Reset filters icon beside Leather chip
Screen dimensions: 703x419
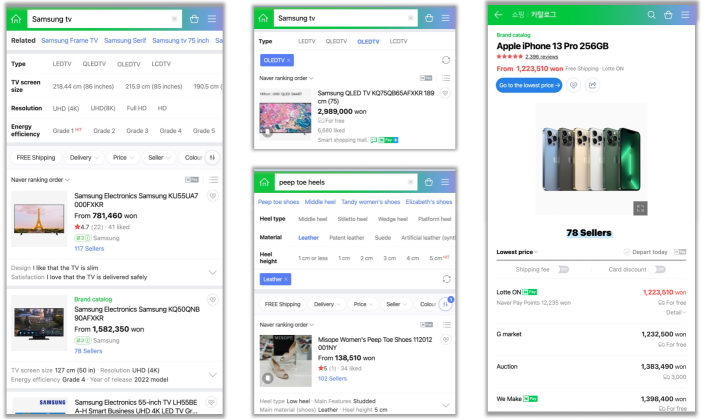pos(447,279)
